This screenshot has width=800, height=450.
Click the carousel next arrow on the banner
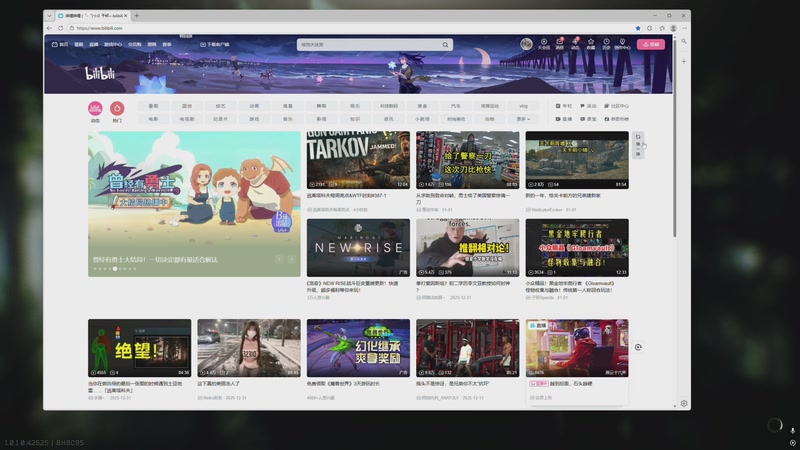coord(291,260)
